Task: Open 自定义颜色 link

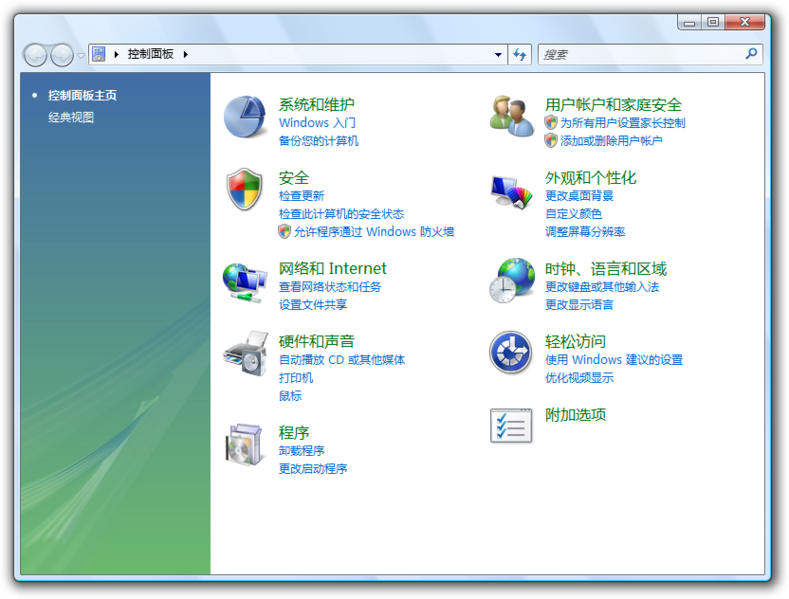Action: pos(574,214)
